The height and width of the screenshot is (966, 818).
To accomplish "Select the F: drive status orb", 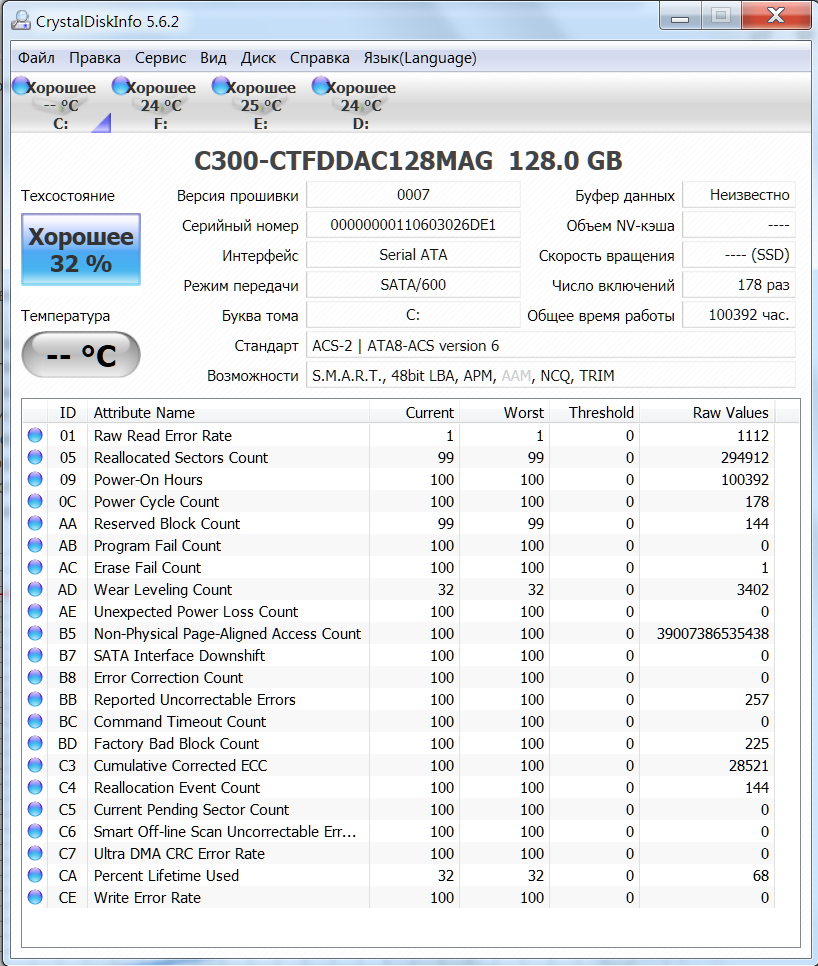I will pos(121,87).
